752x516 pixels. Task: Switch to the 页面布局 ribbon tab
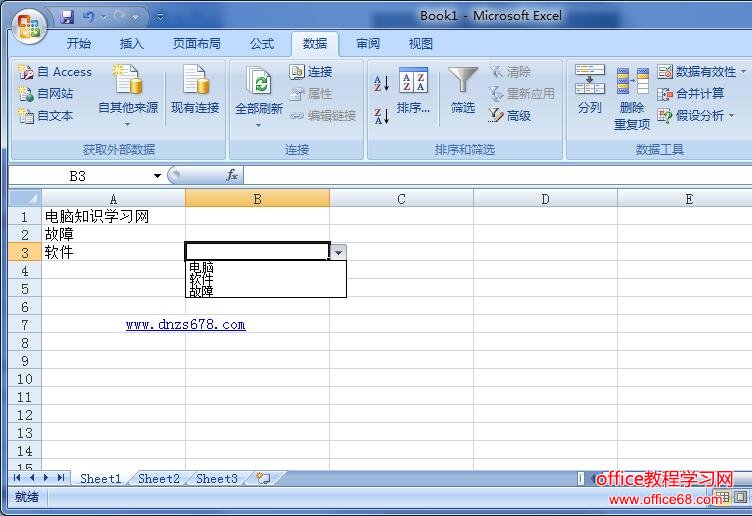click(197, 44)
